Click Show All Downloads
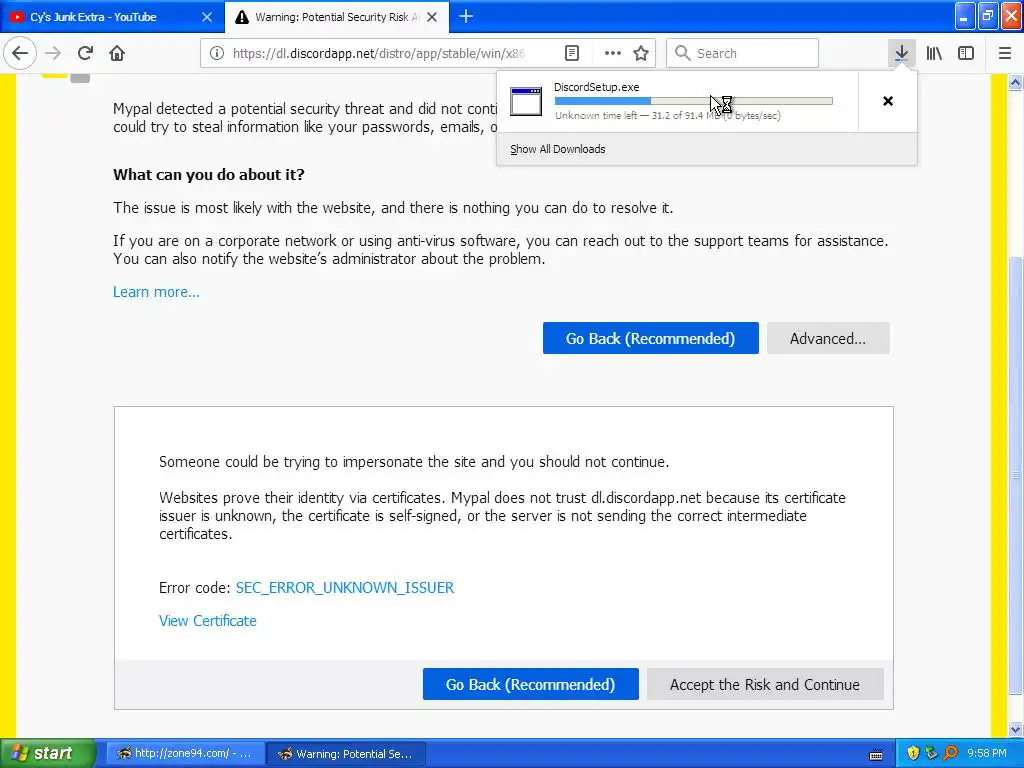This screenshot has height=768, width=1024. pos(558,149)
